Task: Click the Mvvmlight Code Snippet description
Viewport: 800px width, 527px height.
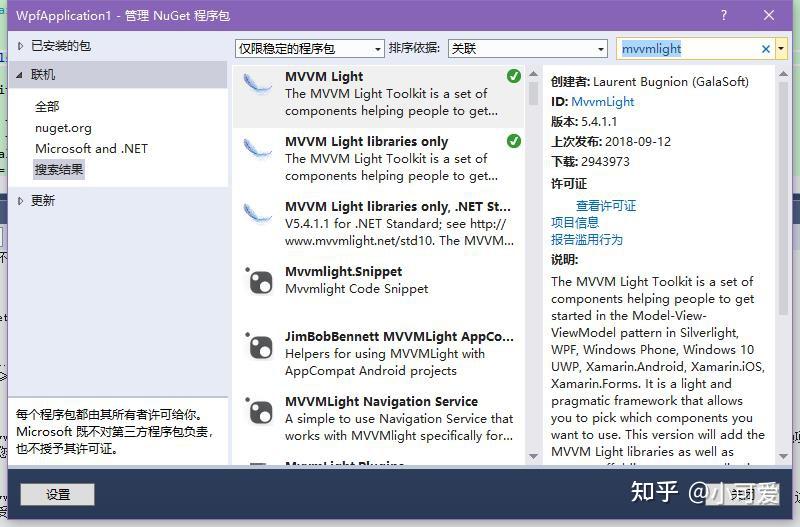Action: point(356,289)
